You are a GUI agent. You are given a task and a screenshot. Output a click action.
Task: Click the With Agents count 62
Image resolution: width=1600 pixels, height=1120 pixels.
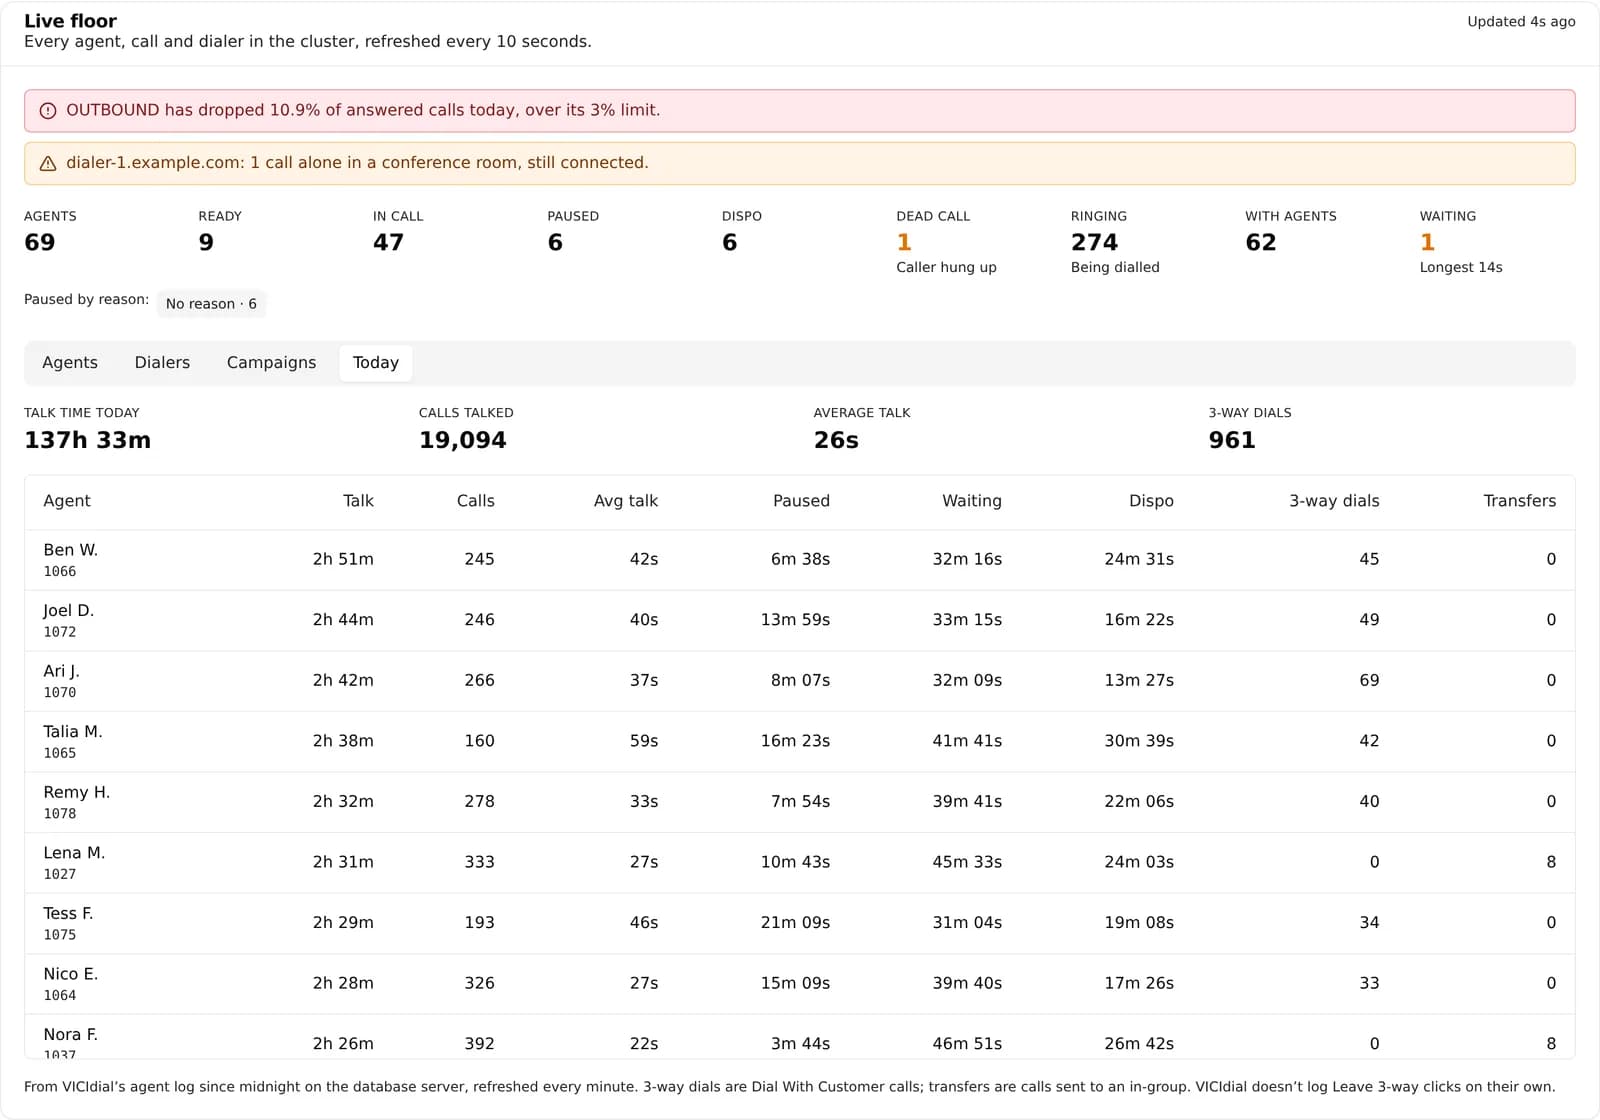coord(1260,243)
